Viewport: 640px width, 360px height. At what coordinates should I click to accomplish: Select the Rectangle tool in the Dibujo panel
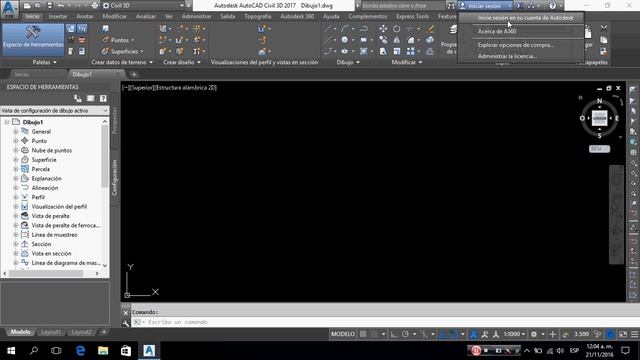click(363, 40)
